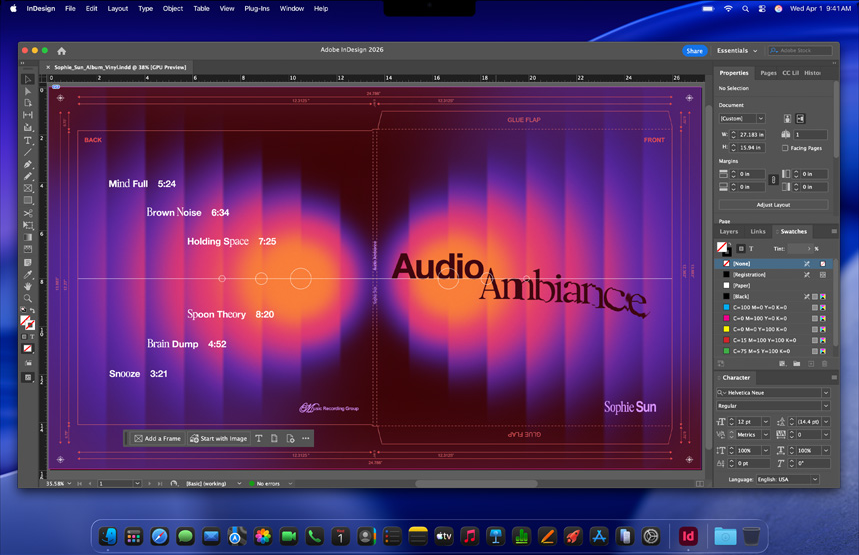Enable the Facing Pages checkbox
This screenshot has height=555, width=859.
click(787, 148)
